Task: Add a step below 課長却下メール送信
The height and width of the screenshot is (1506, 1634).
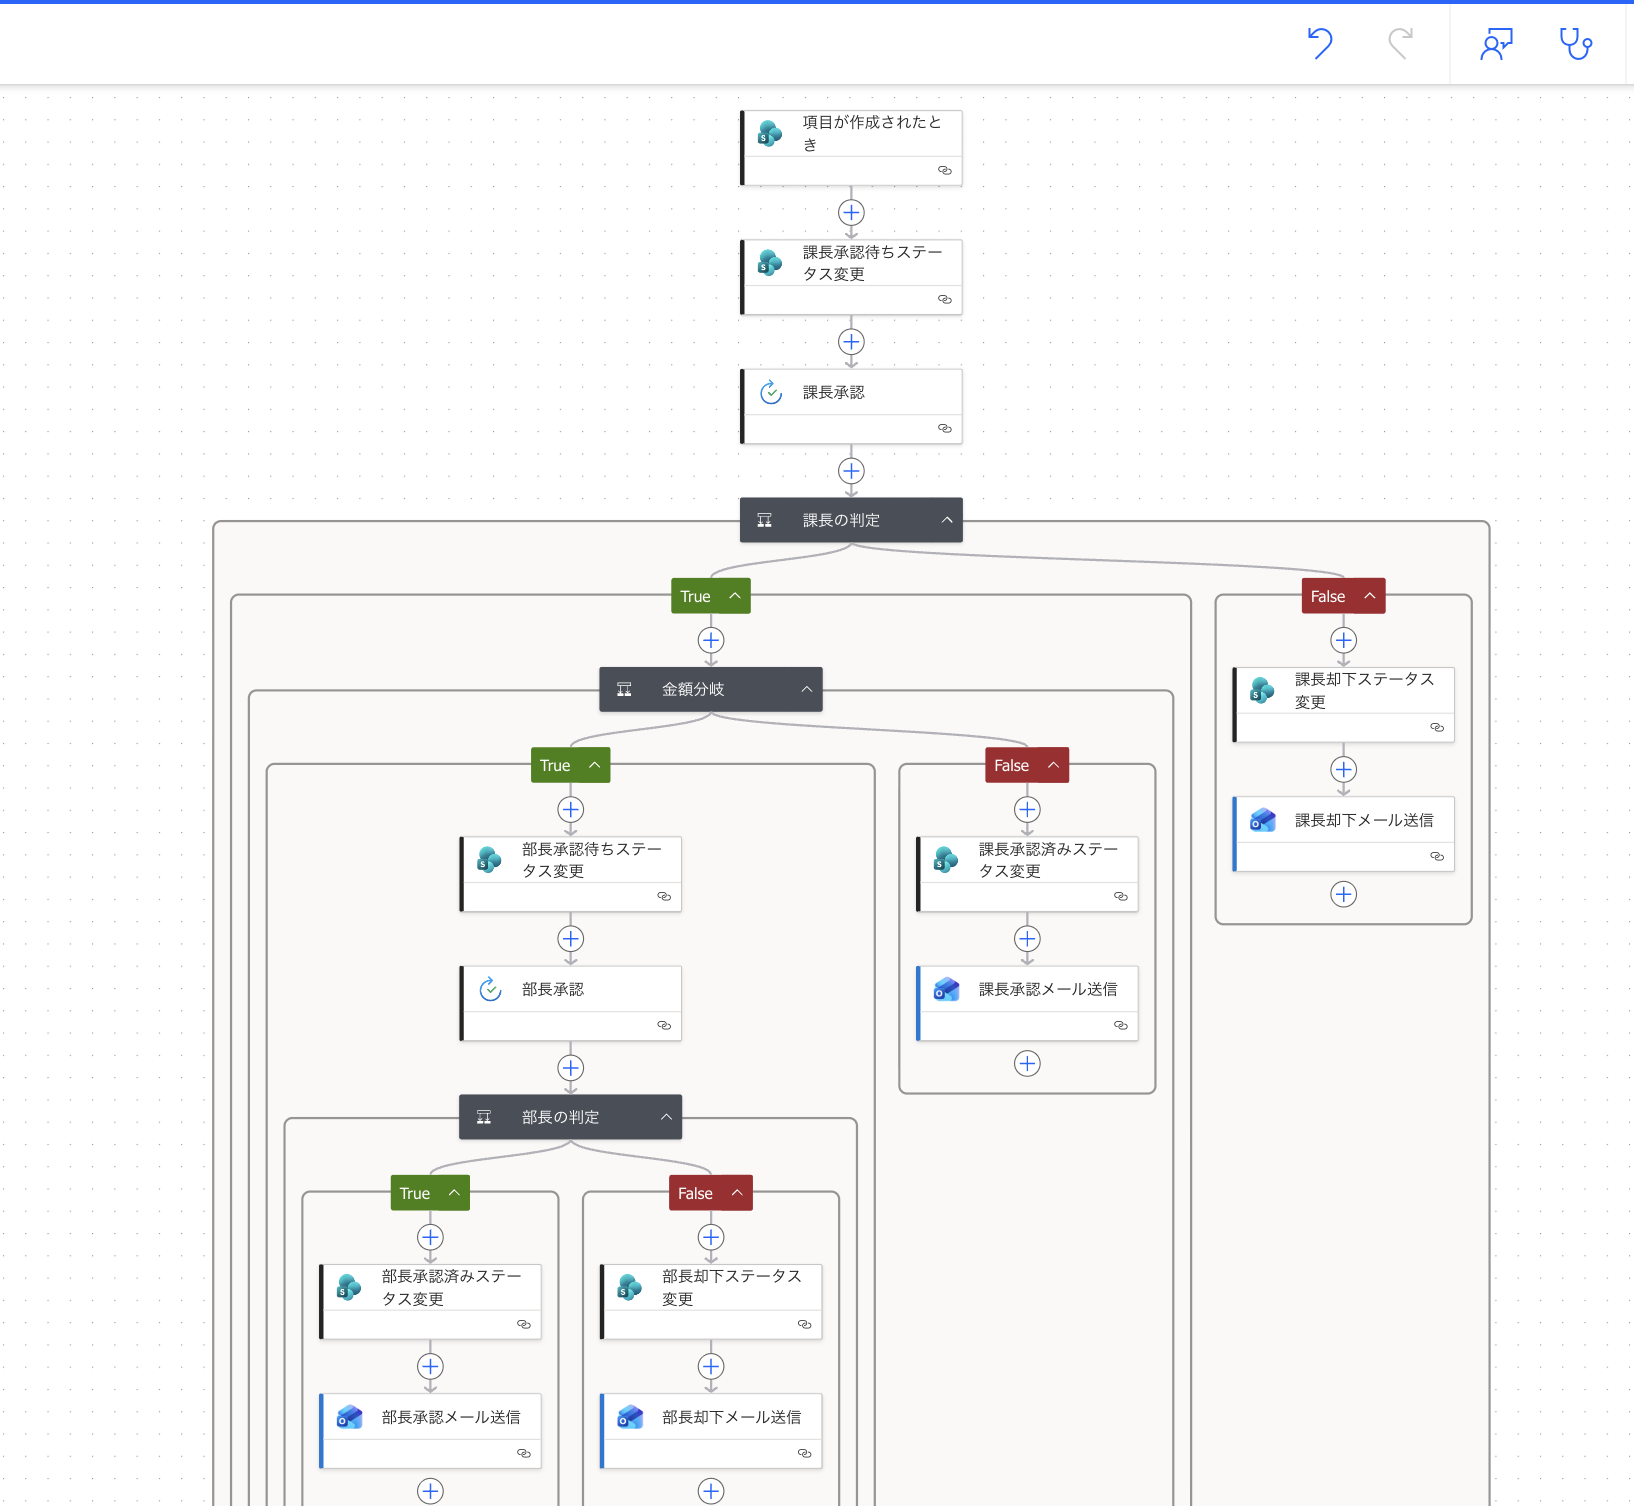Action: 1344,894
